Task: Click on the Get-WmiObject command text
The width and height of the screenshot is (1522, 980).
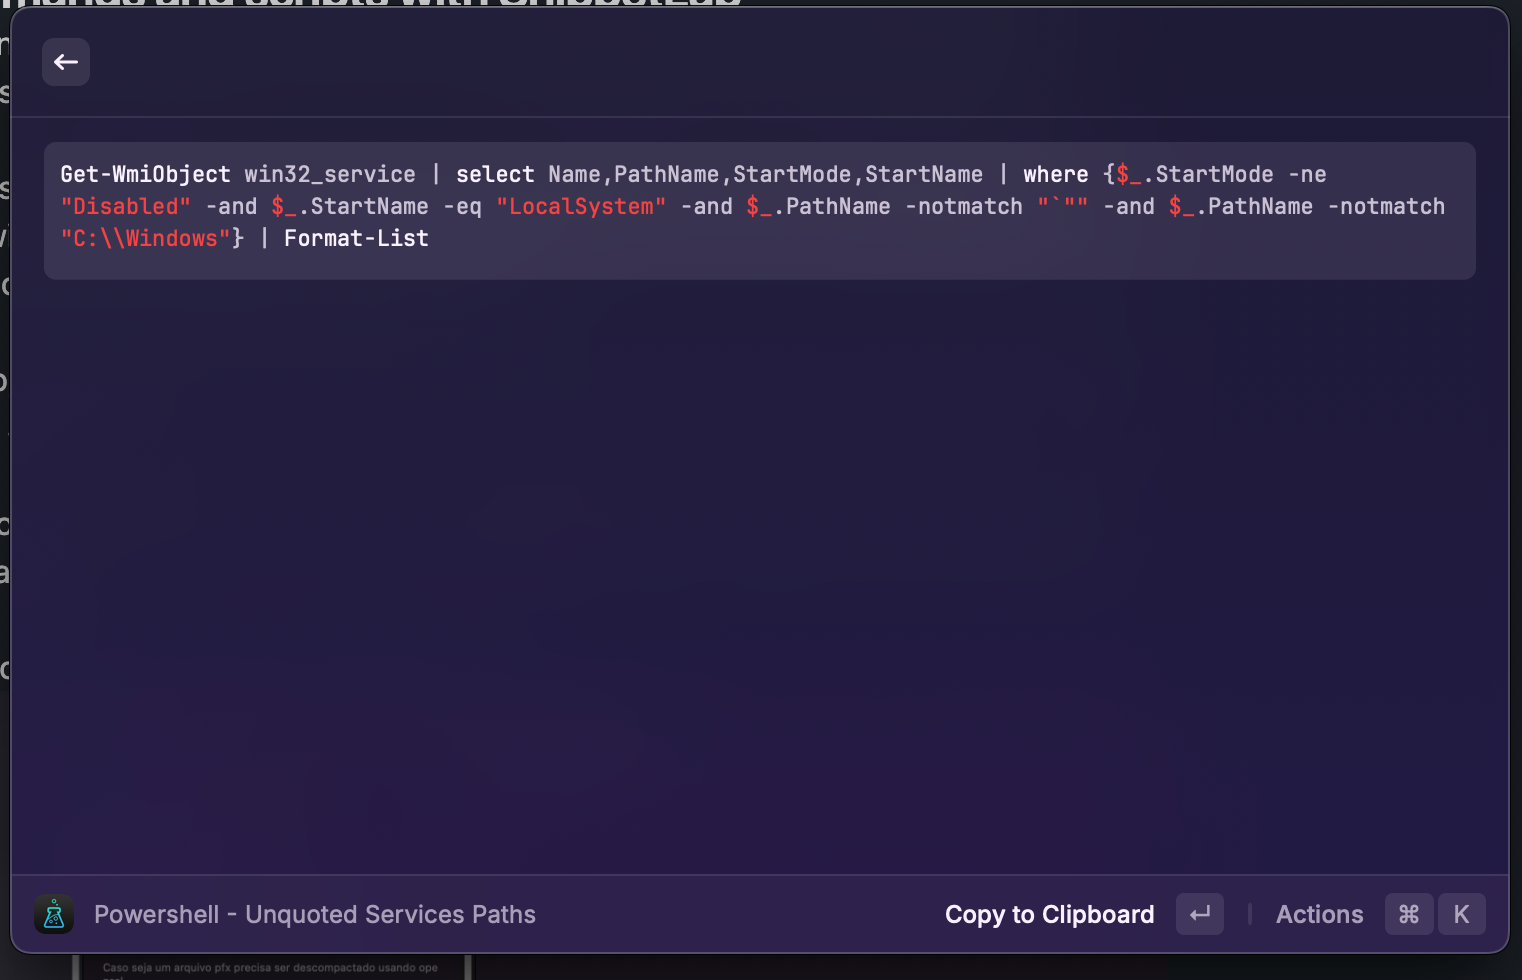Action: [x=145, y=174]
